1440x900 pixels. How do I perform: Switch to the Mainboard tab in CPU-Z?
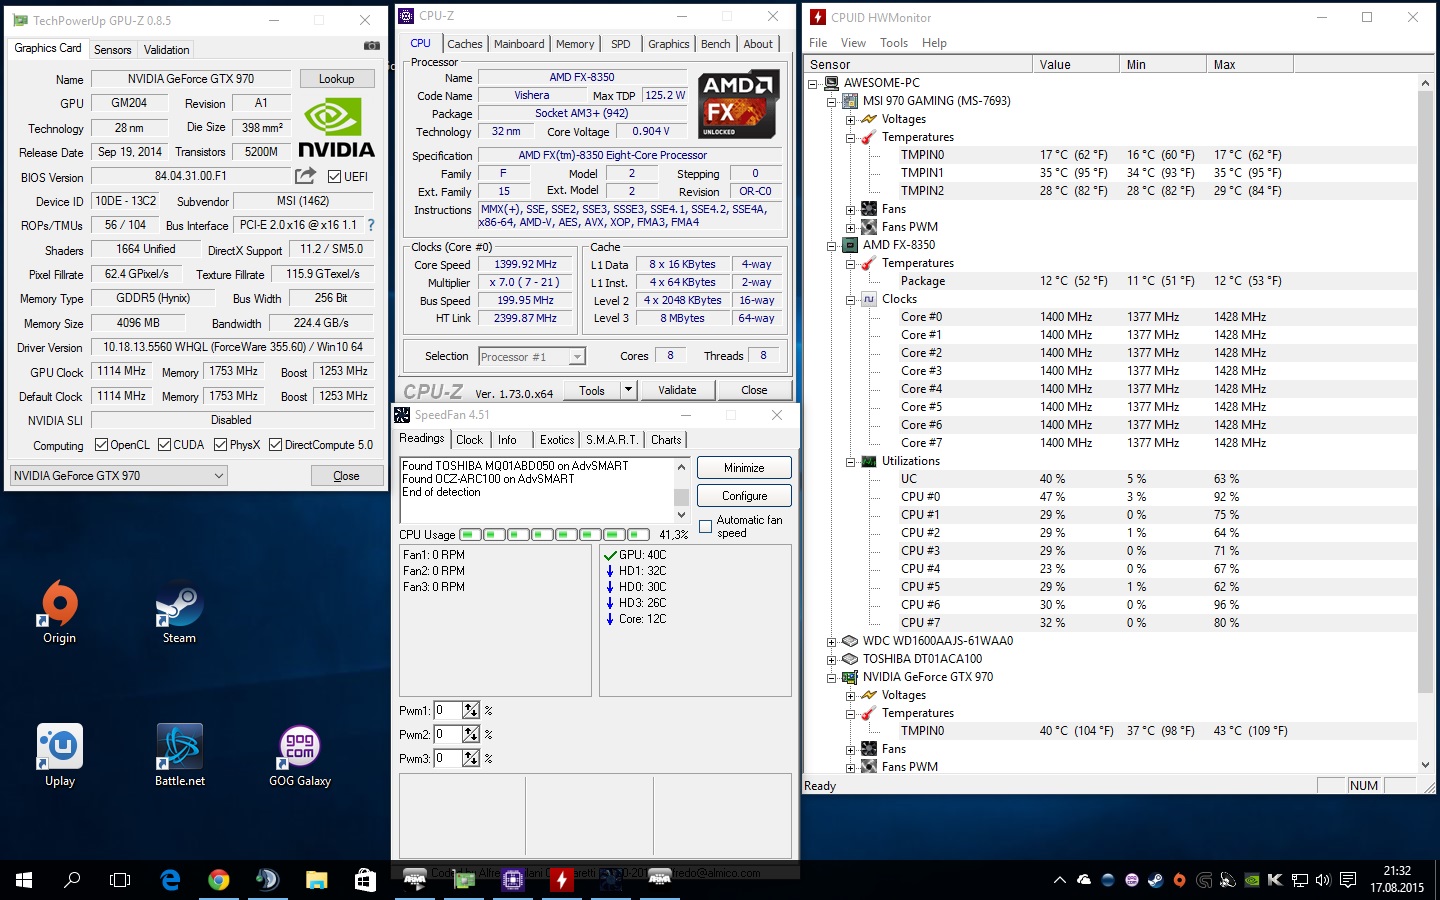point(519,44)
